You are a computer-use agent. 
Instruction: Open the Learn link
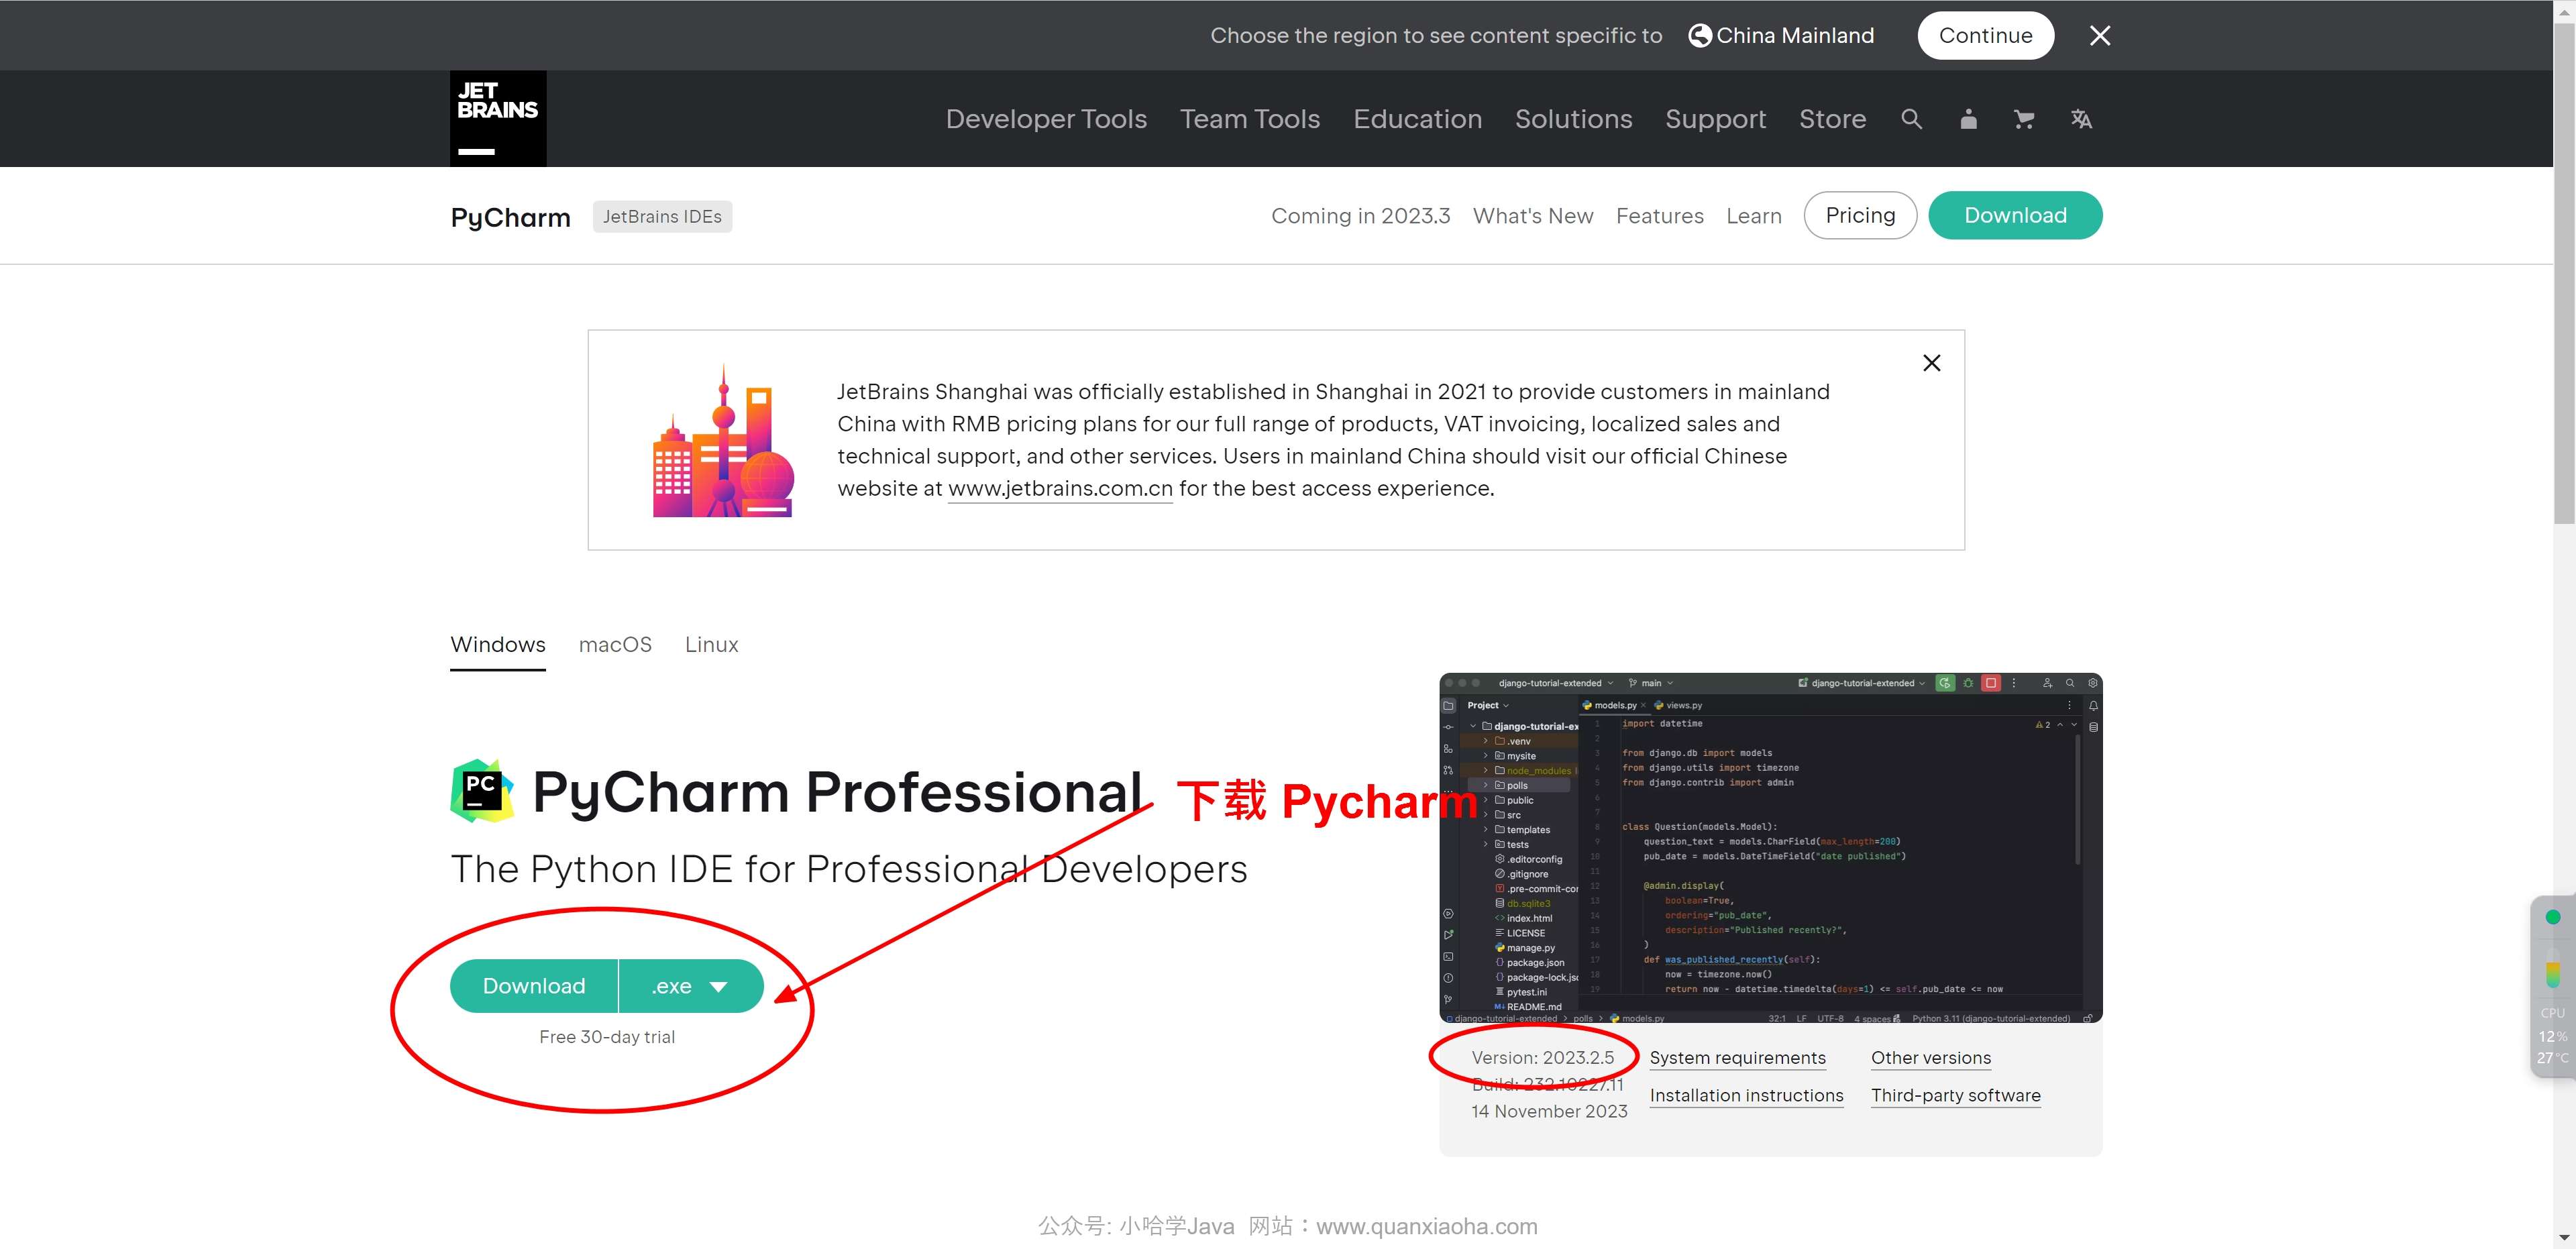1754,216
